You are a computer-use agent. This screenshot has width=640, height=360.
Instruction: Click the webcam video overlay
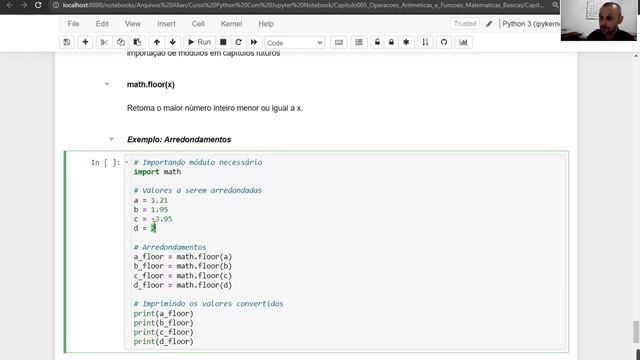click(x=598, y=20)
